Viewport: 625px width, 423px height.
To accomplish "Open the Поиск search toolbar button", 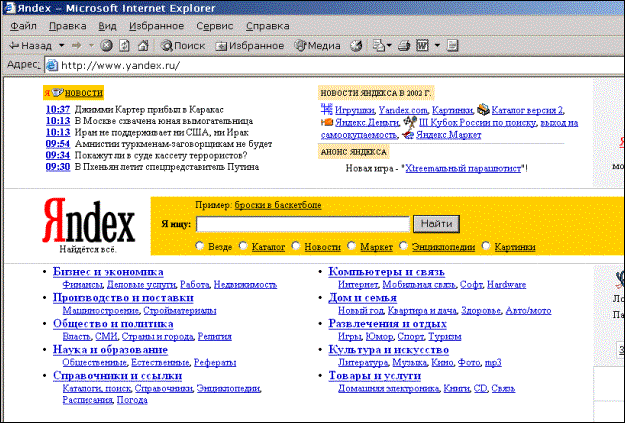I will coord(183,46).
